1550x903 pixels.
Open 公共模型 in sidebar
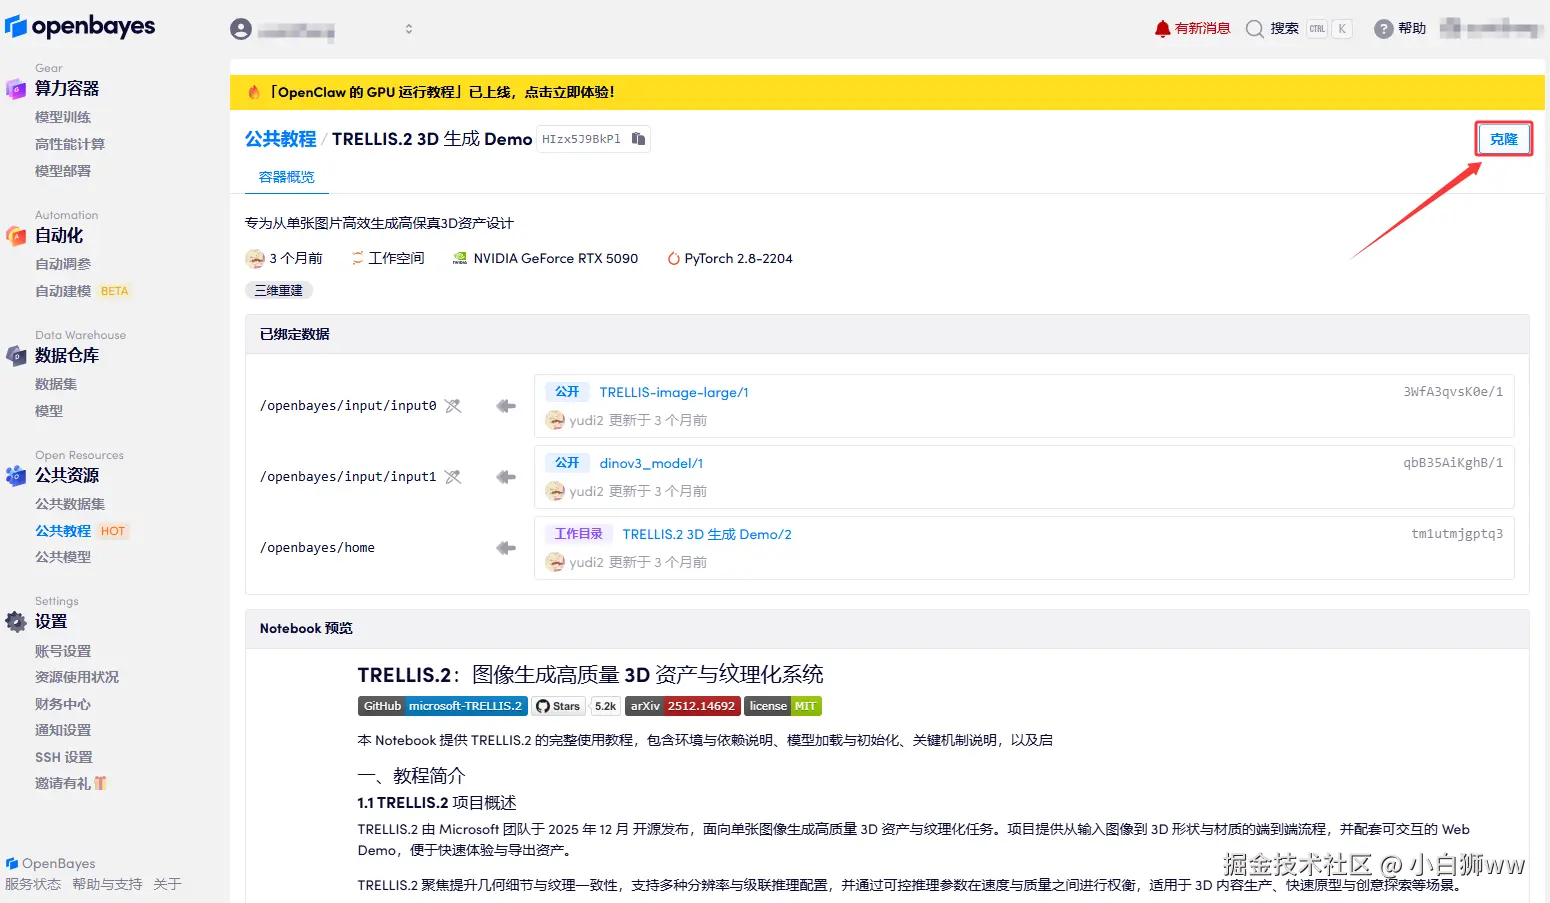point(63,557)
